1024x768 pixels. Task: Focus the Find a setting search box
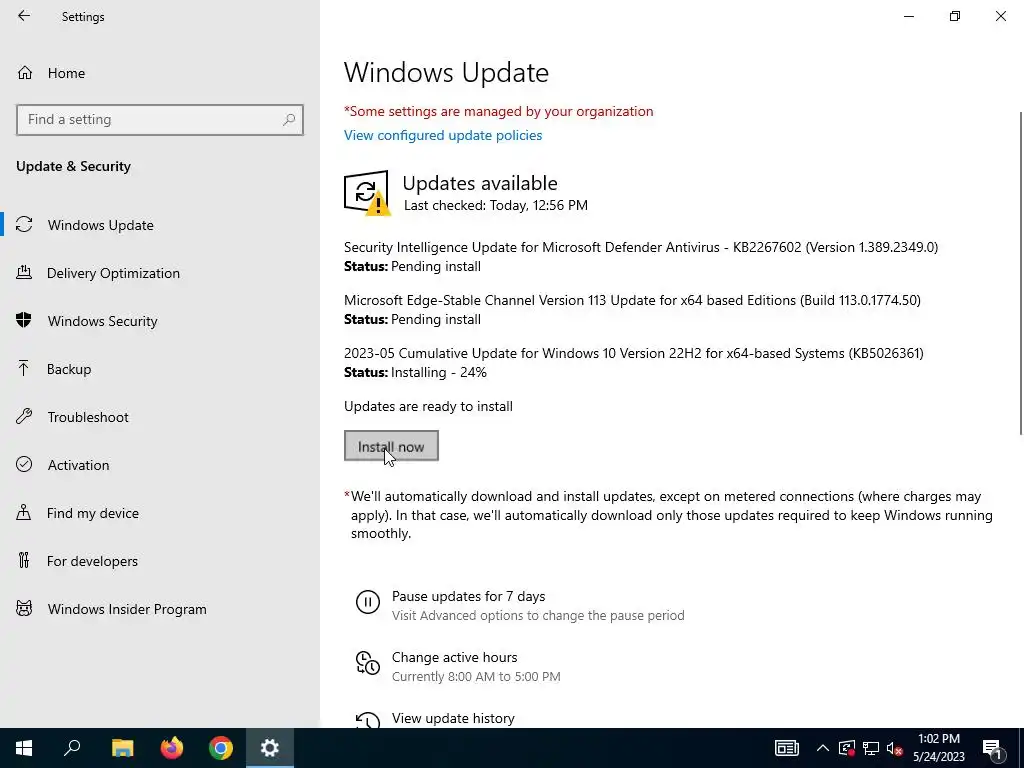coord(160,120)
